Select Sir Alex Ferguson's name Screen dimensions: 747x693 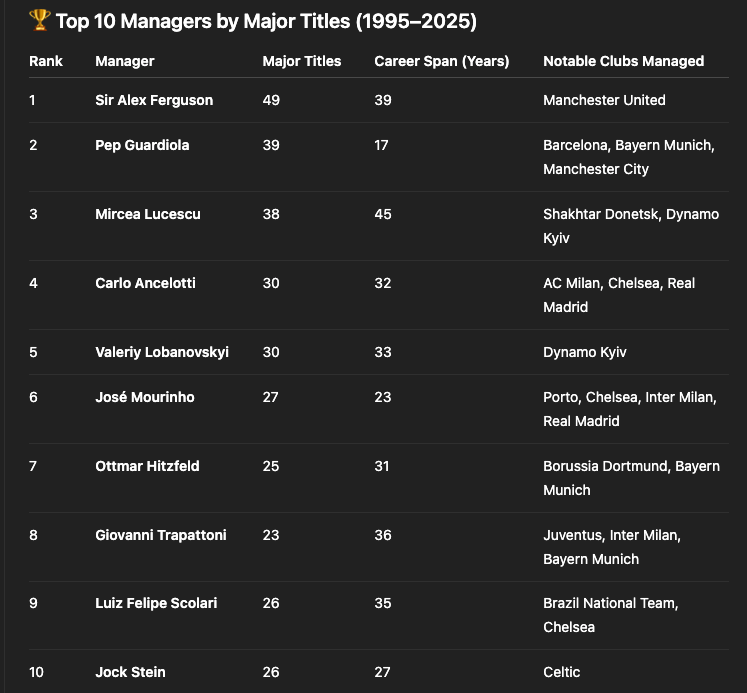pyautogui.click(x=154, y=100)
